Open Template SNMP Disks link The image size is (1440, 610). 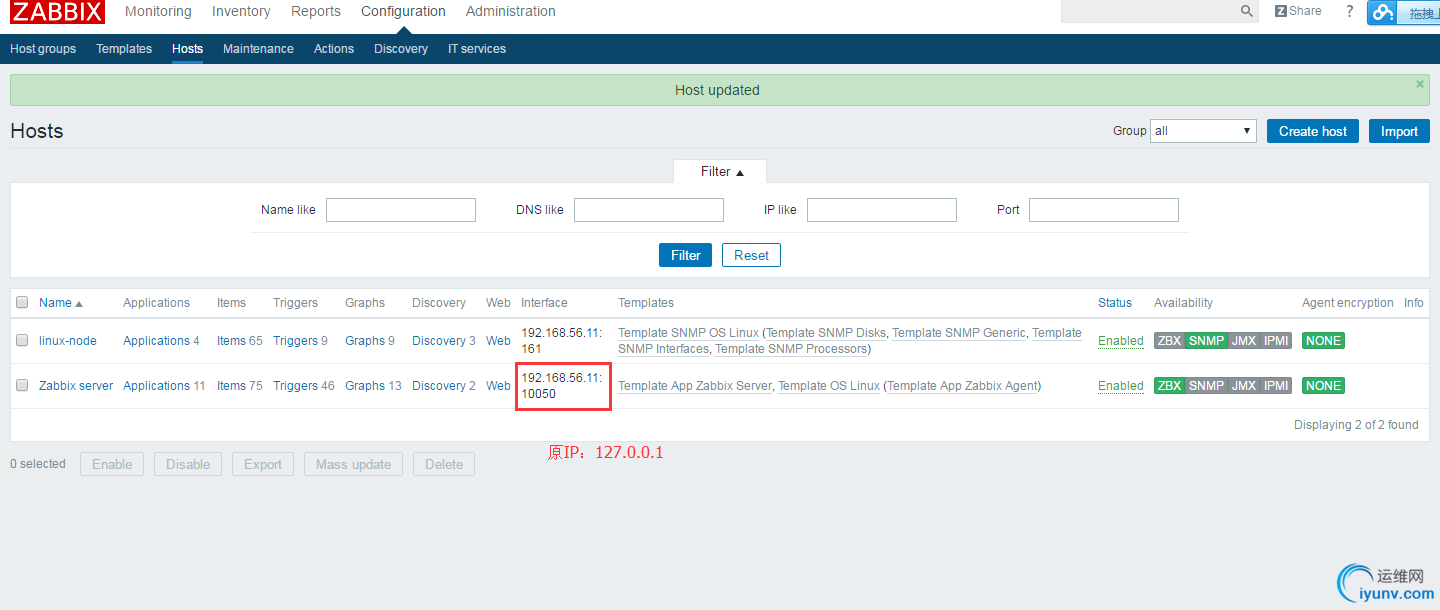(x=826, y=333)
